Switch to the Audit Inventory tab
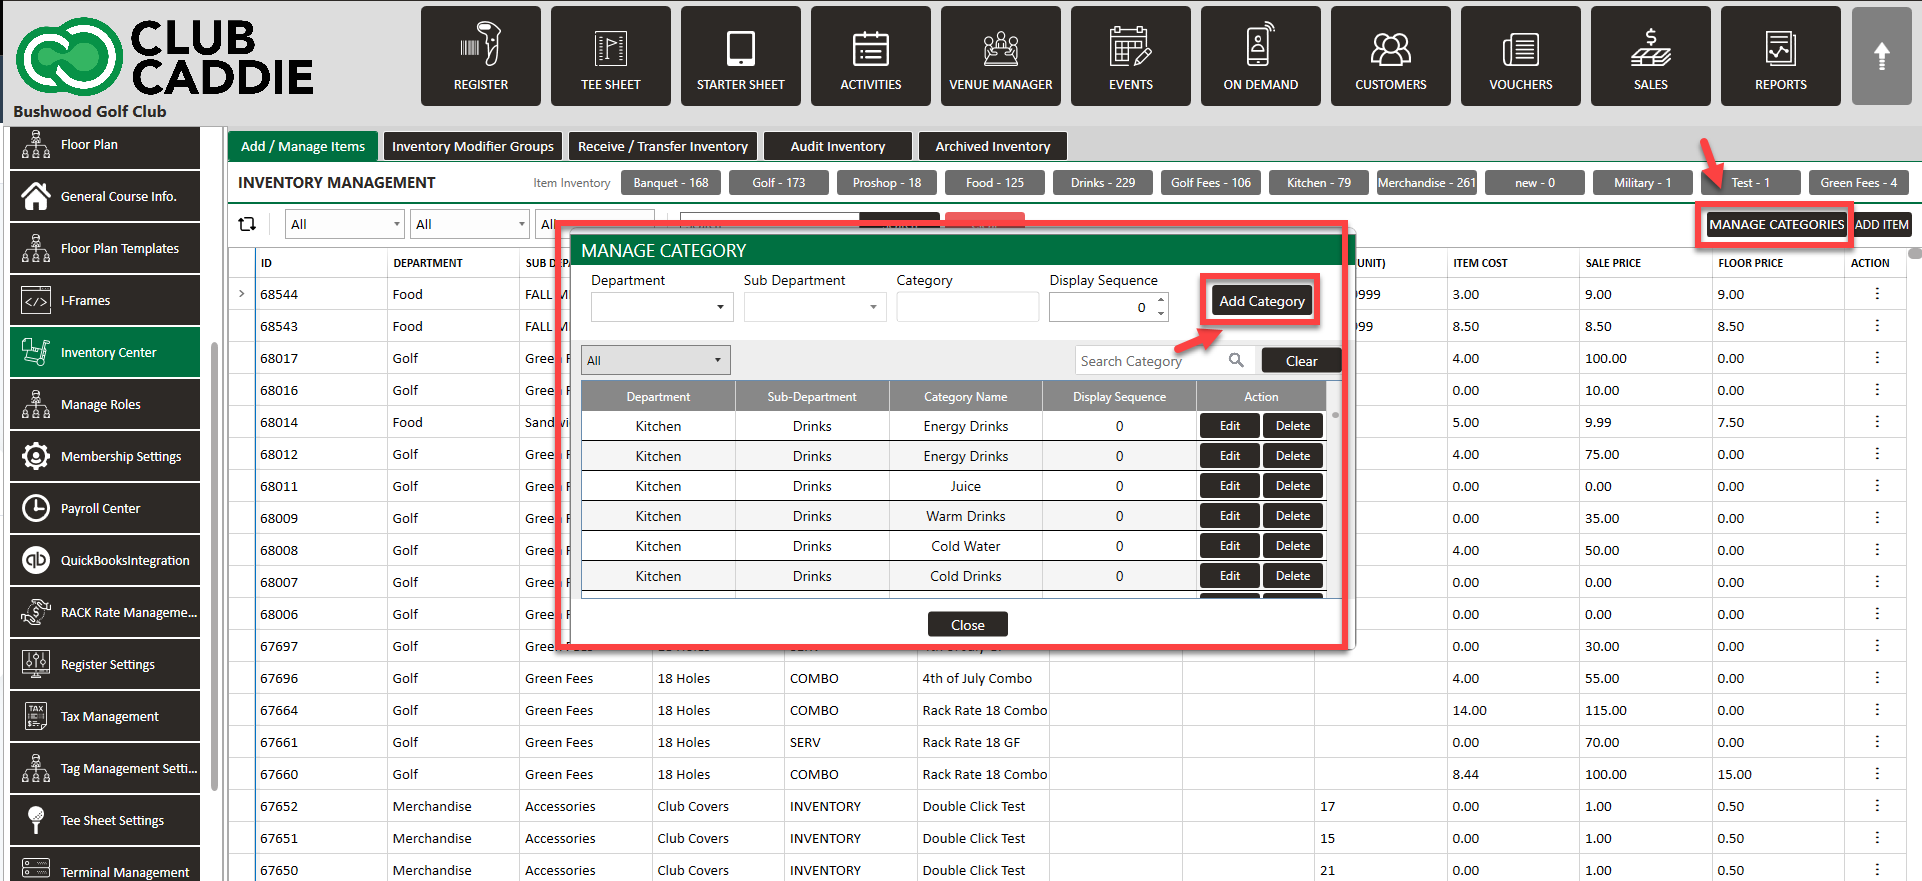 pyautogui.click(x=837, y=146)
